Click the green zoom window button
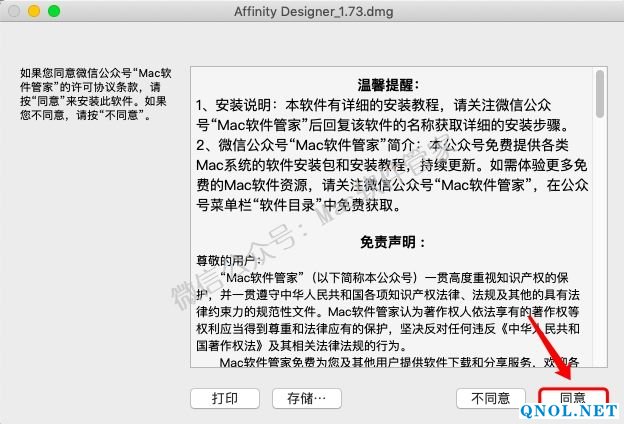 point(54,11)
